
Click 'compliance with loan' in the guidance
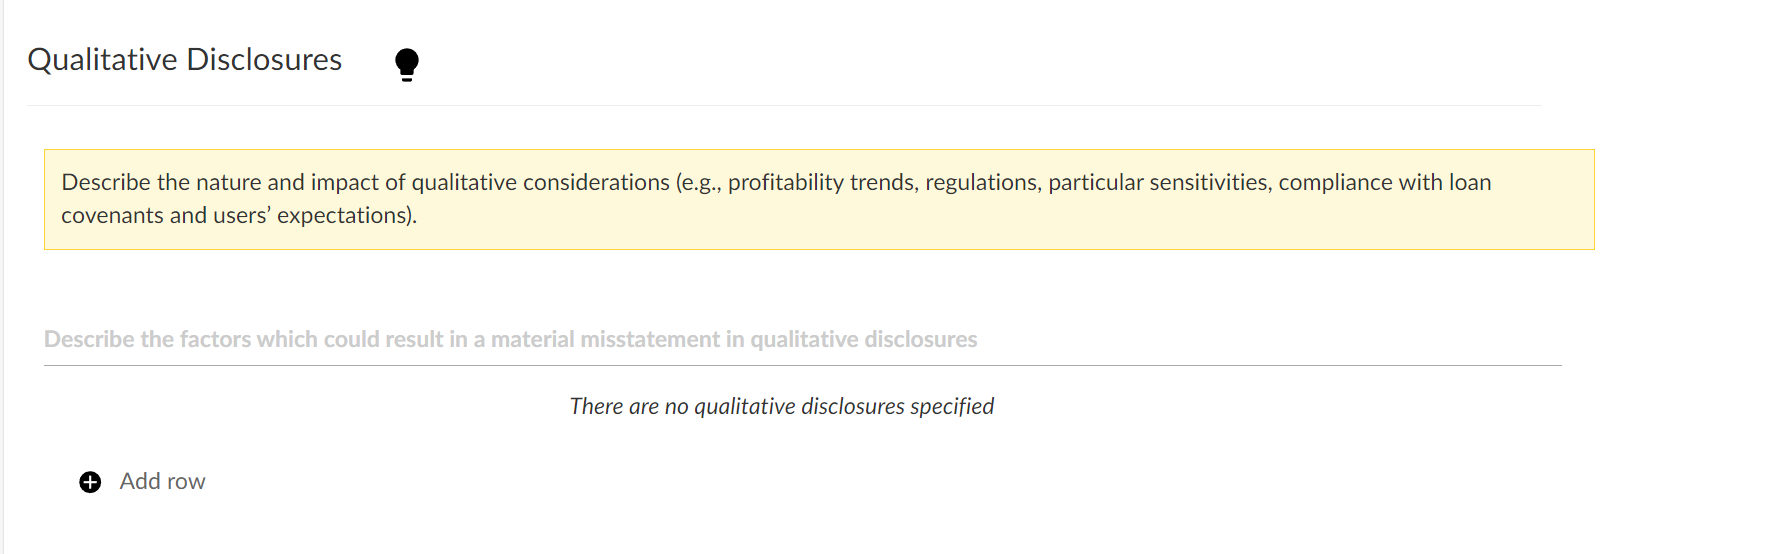pyautogui.click(x=1384, y=182)
